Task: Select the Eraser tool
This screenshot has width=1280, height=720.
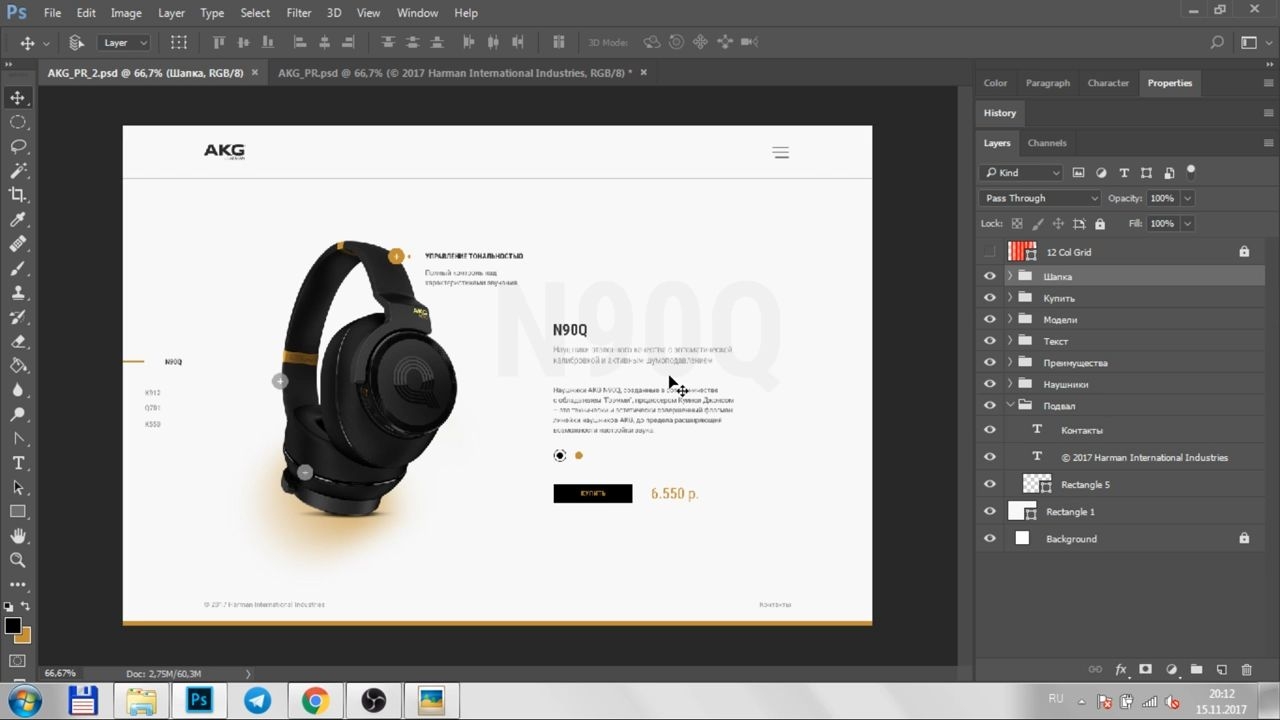Action: point(18,342)
